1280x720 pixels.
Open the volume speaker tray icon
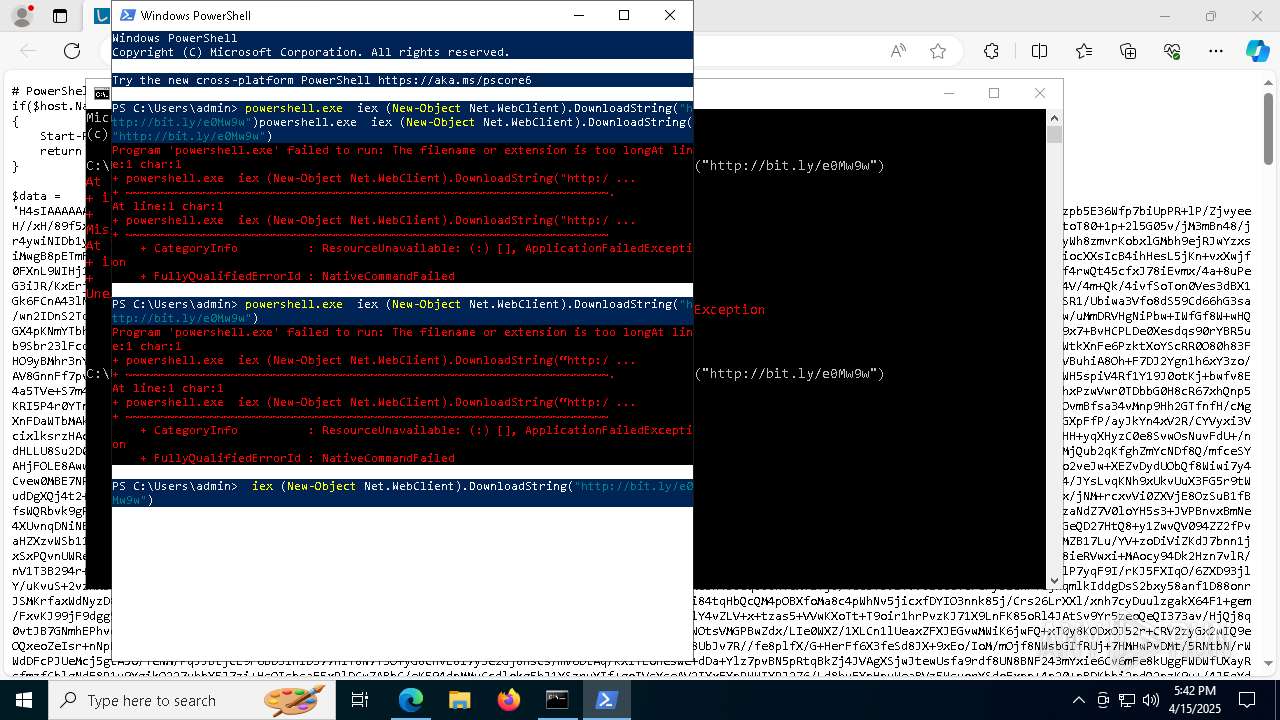tap(1150, 700)
